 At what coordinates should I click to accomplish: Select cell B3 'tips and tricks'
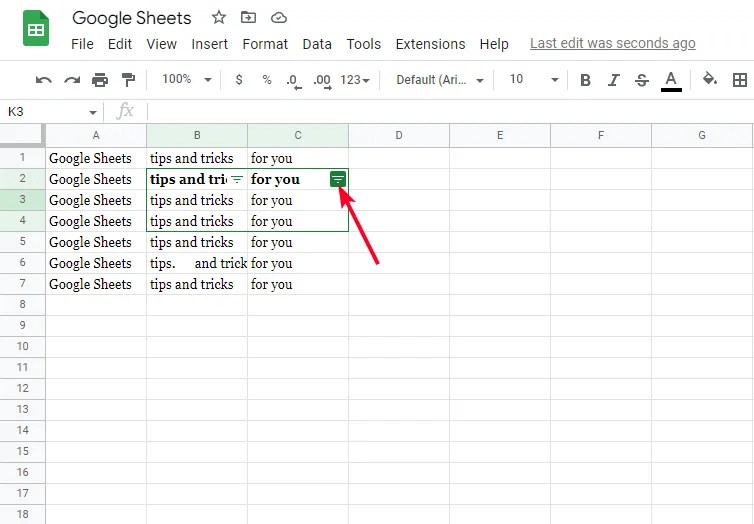click(x=197, y=200)
